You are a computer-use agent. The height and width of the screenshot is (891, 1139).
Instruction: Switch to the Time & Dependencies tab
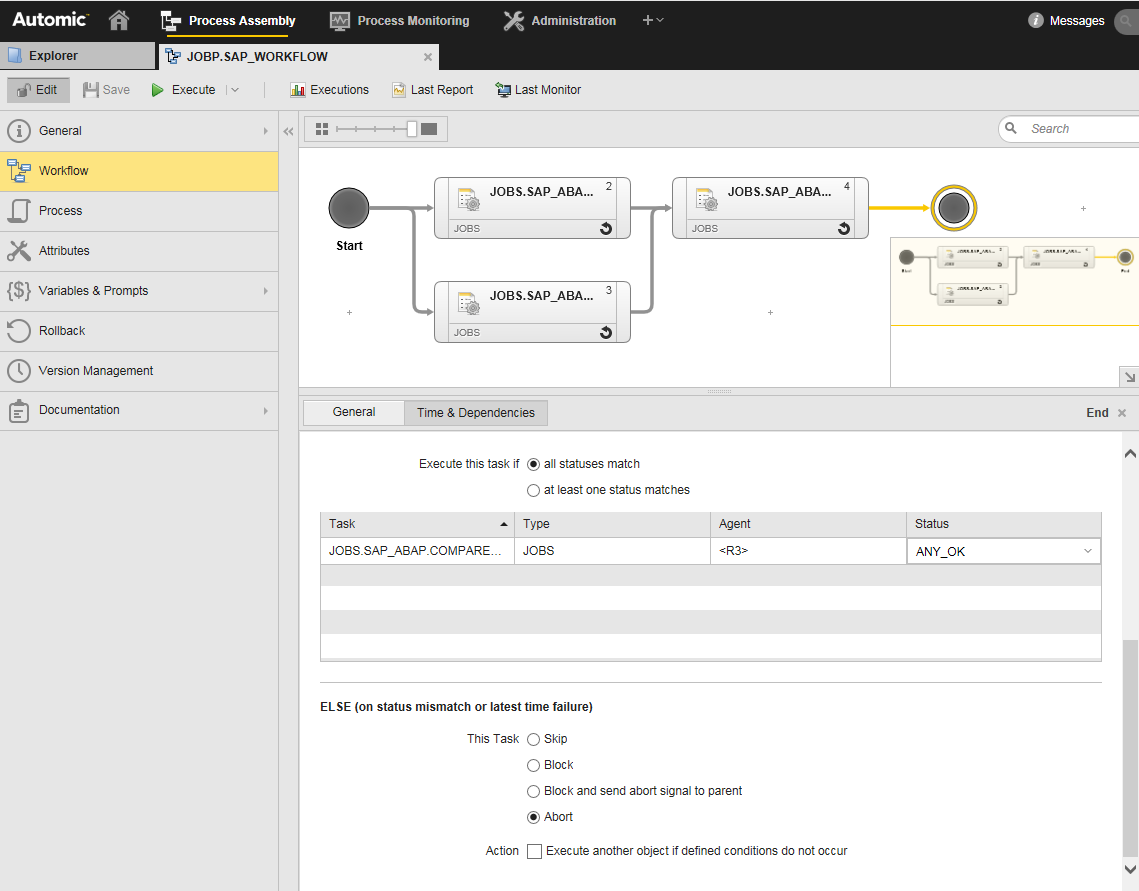475,412
